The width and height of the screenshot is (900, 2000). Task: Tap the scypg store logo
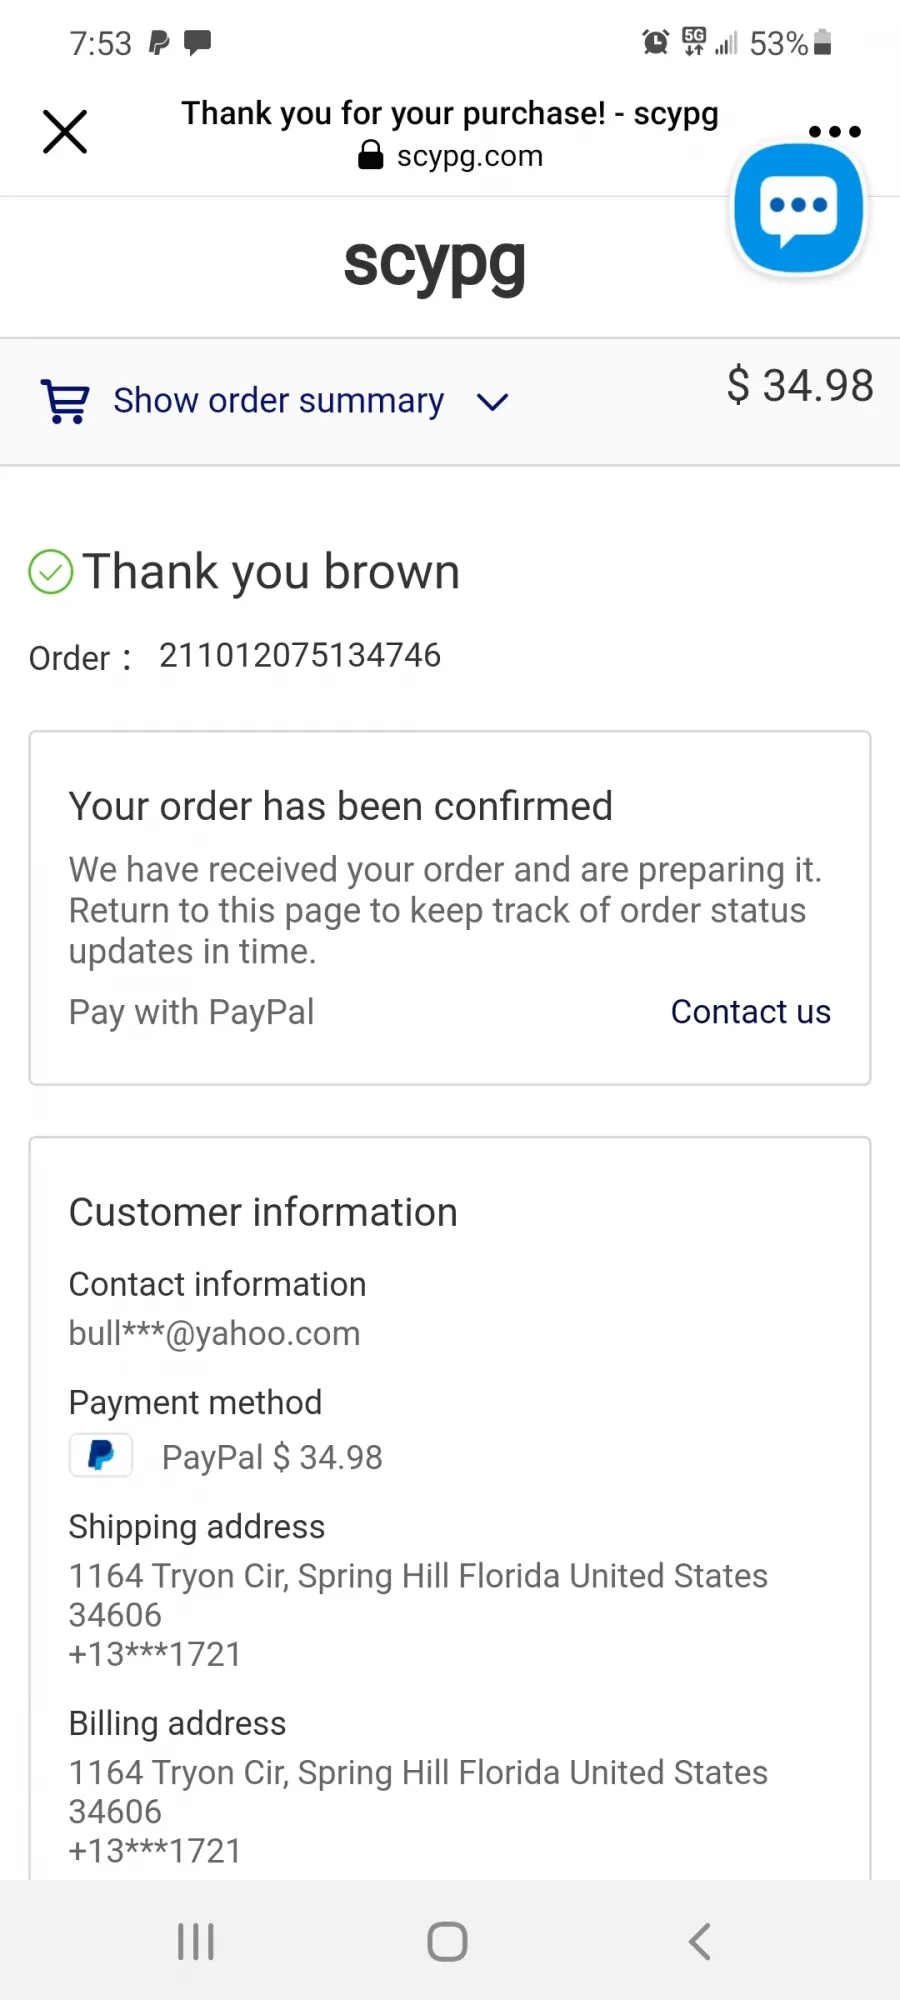[x=434, y=265]
